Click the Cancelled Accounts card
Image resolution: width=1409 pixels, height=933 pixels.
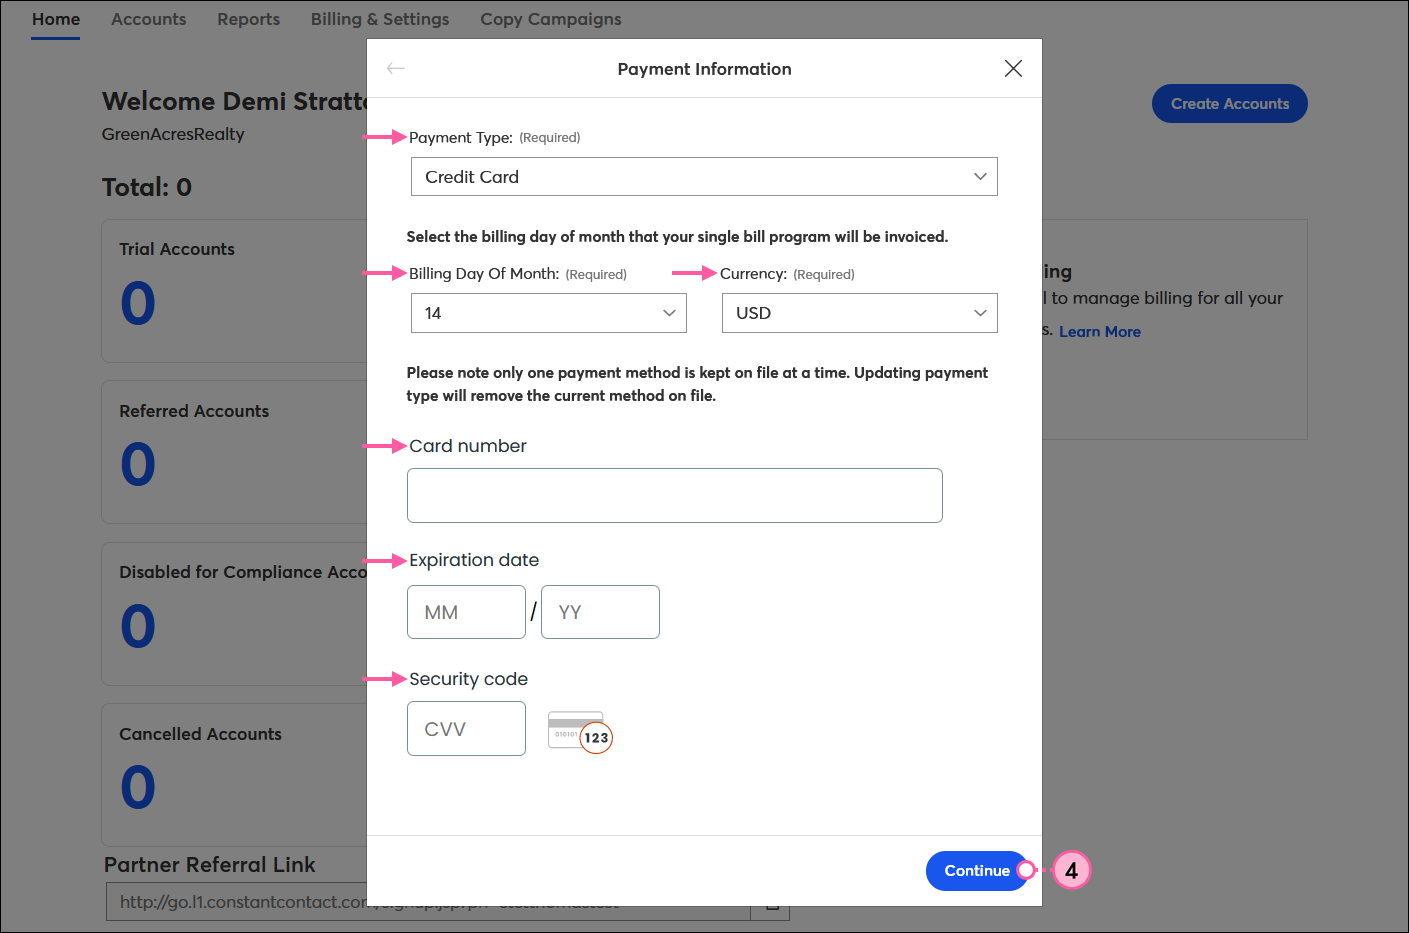pos(234,775)
